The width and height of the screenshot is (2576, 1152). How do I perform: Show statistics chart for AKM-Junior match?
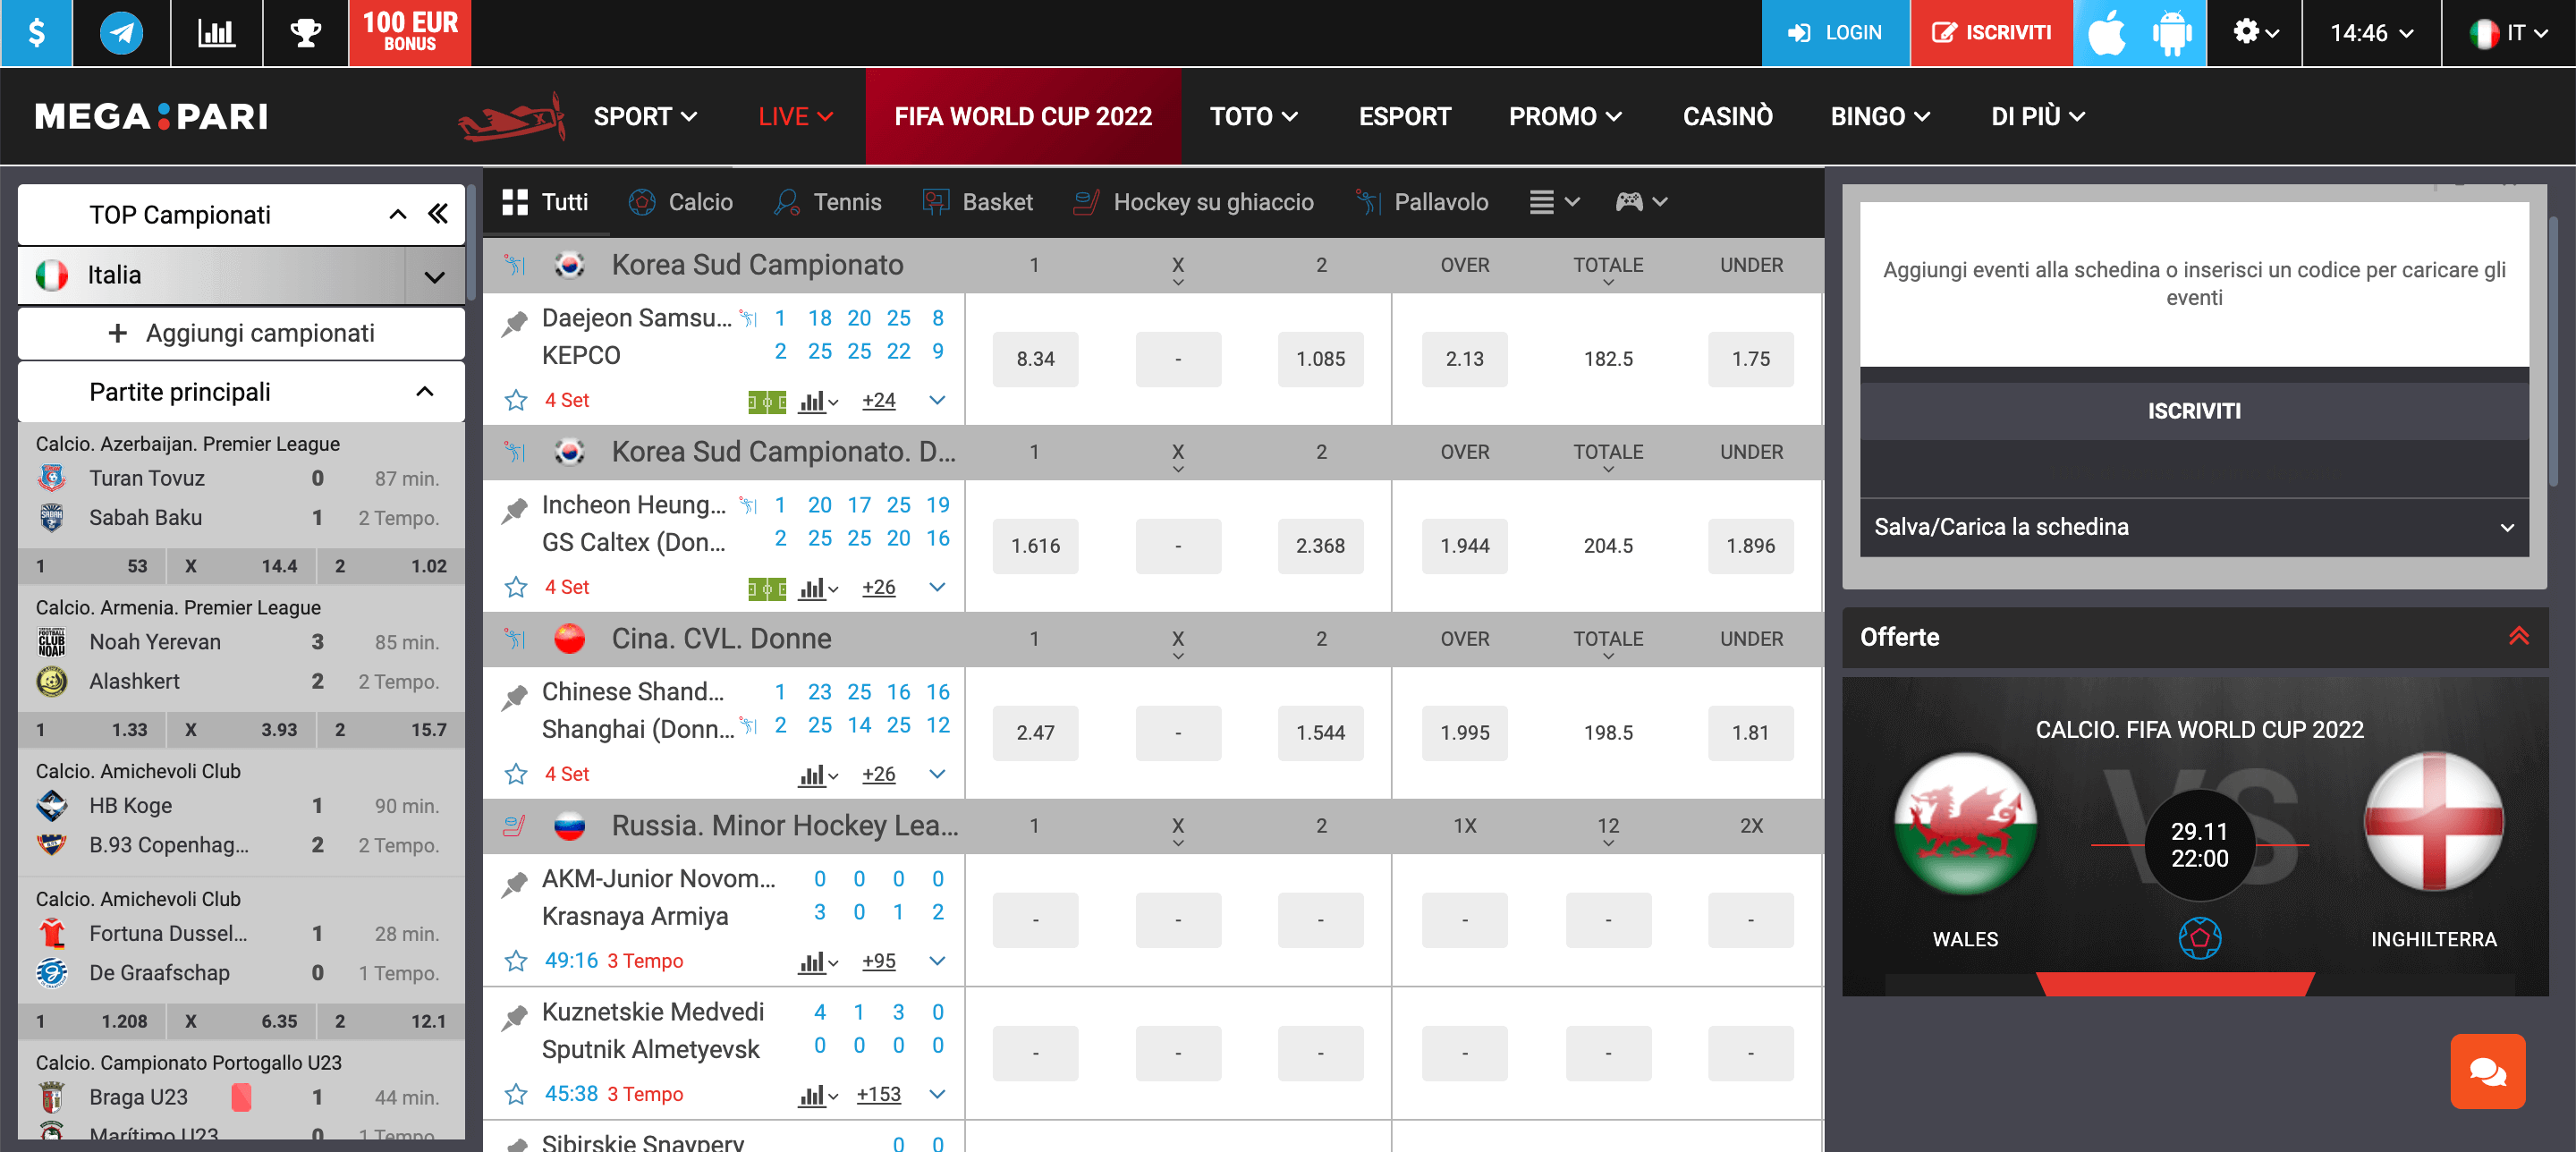pyautogui.click(x=818, y=962)
